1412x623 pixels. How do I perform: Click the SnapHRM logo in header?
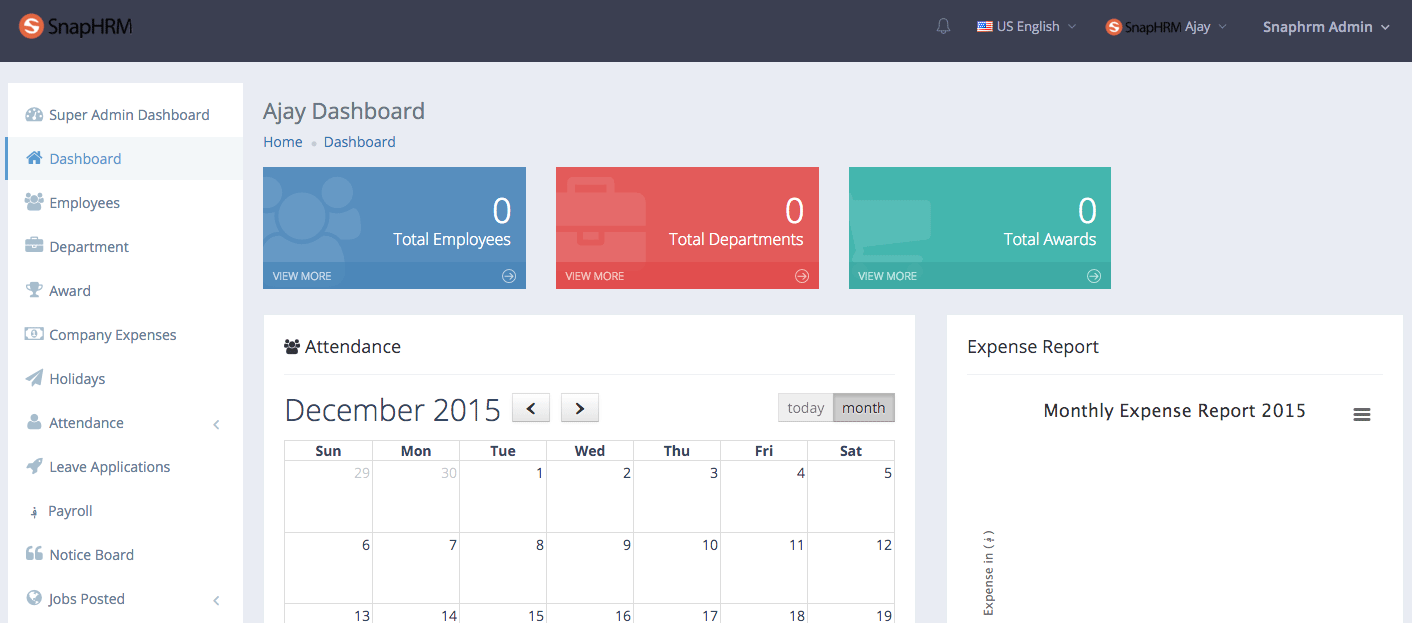pos(76,27)
